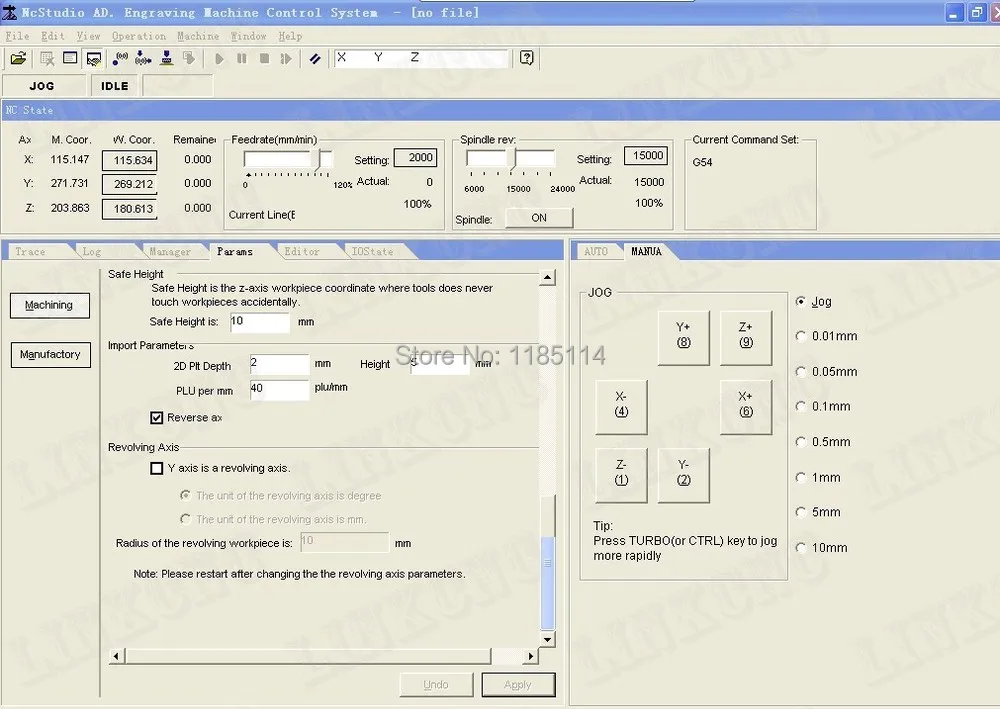Jog with the Y- (2) button
Viewport: 1000px width, 709px height.
pyautogui.click(x=683, y=475)
